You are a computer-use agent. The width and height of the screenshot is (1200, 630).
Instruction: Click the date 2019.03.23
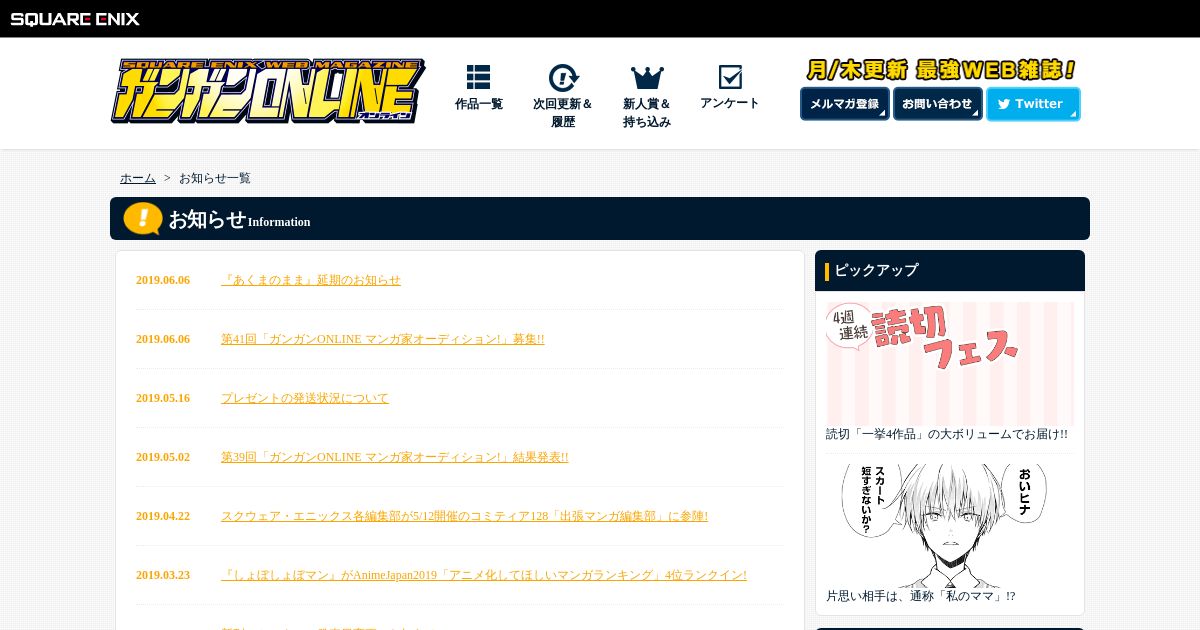click(x=163, y=575)
